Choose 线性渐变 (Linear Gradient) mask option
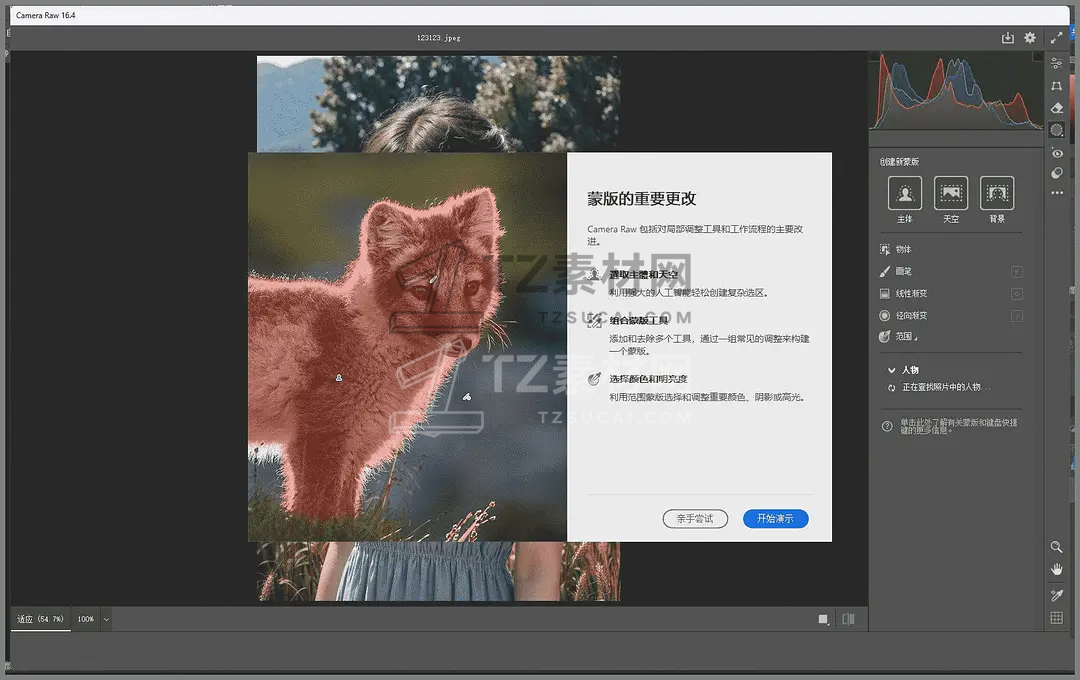Image resolution: width=1080 pixels, height=680 pixels. (910, 294)
